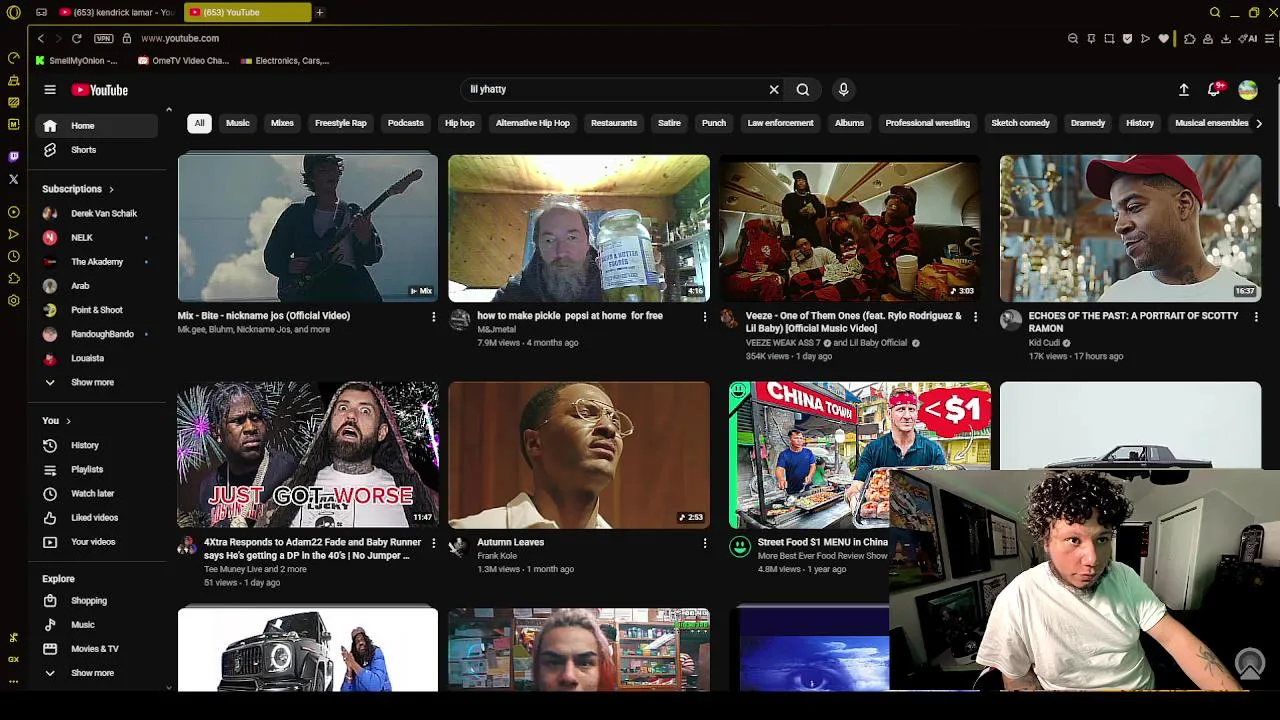Open options for Veeze video

[x=975, y=317]
